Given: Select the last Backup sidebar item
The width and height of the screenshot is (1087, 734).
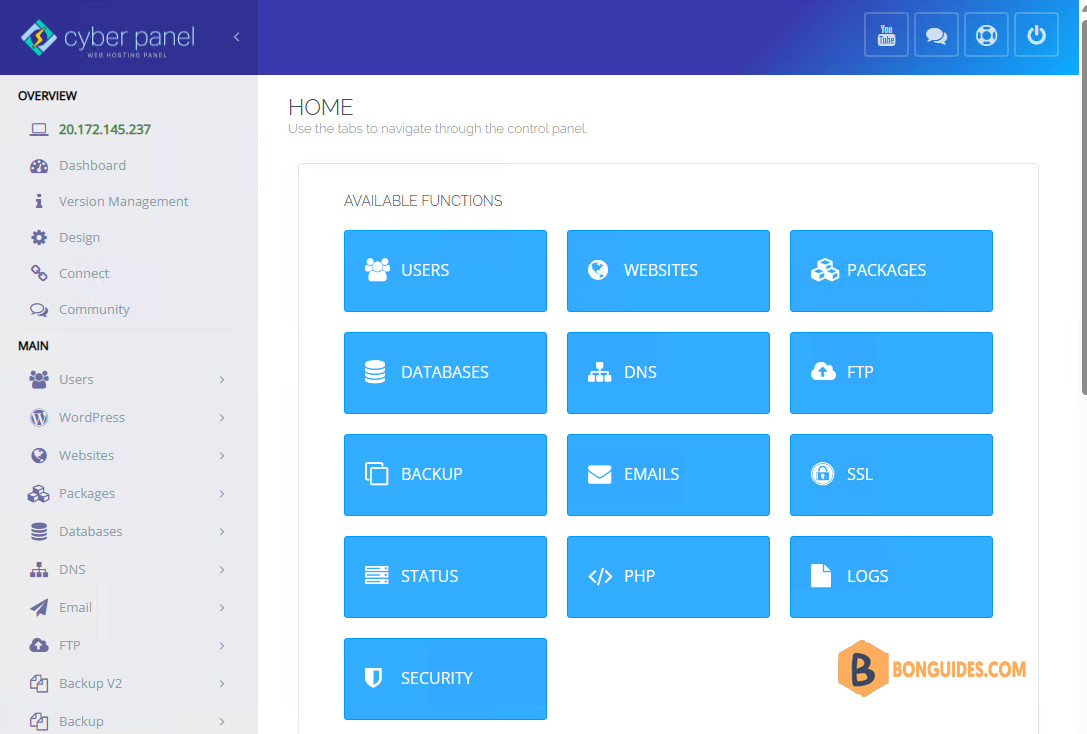Looking at the screenshot, I should click(81, 722).
